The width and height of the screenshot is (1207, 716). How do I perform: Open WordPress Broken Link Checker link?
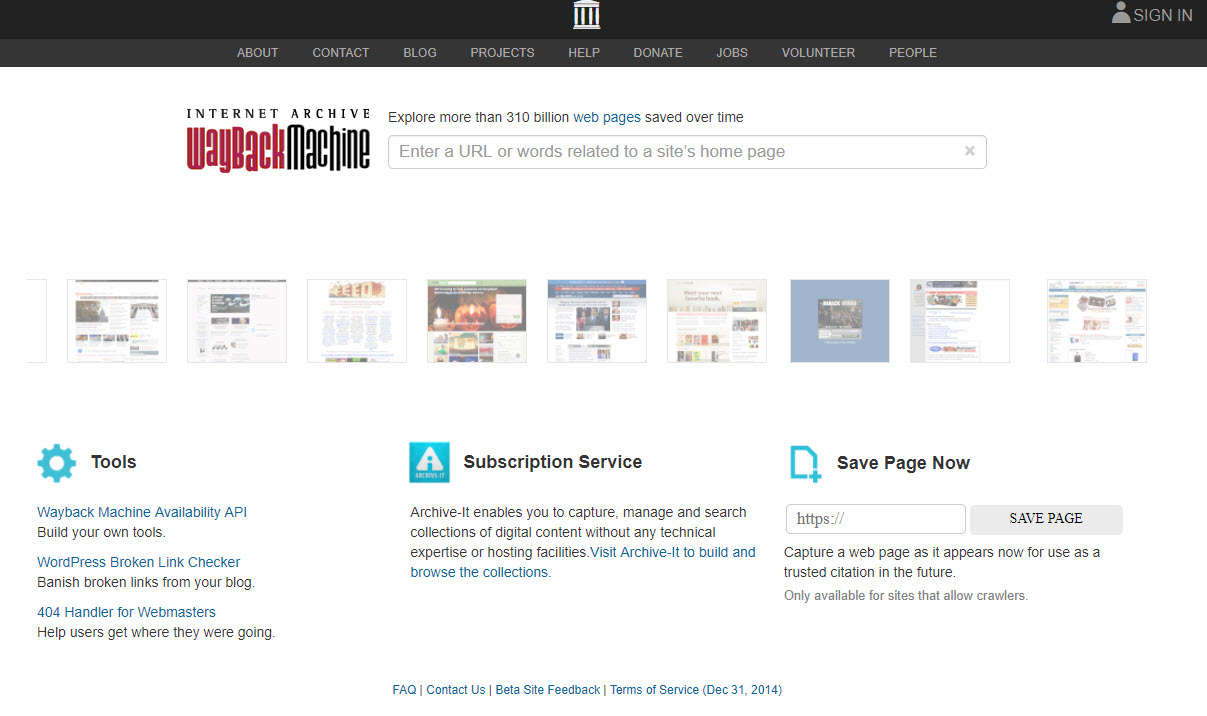pos(139,562)
